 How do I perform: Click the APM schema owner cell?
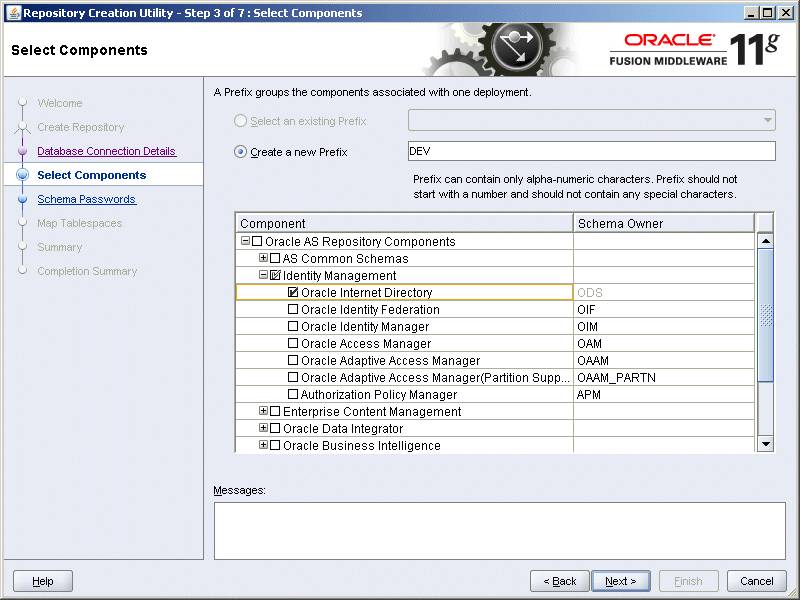pyautogui.click(x=664, y=394)
